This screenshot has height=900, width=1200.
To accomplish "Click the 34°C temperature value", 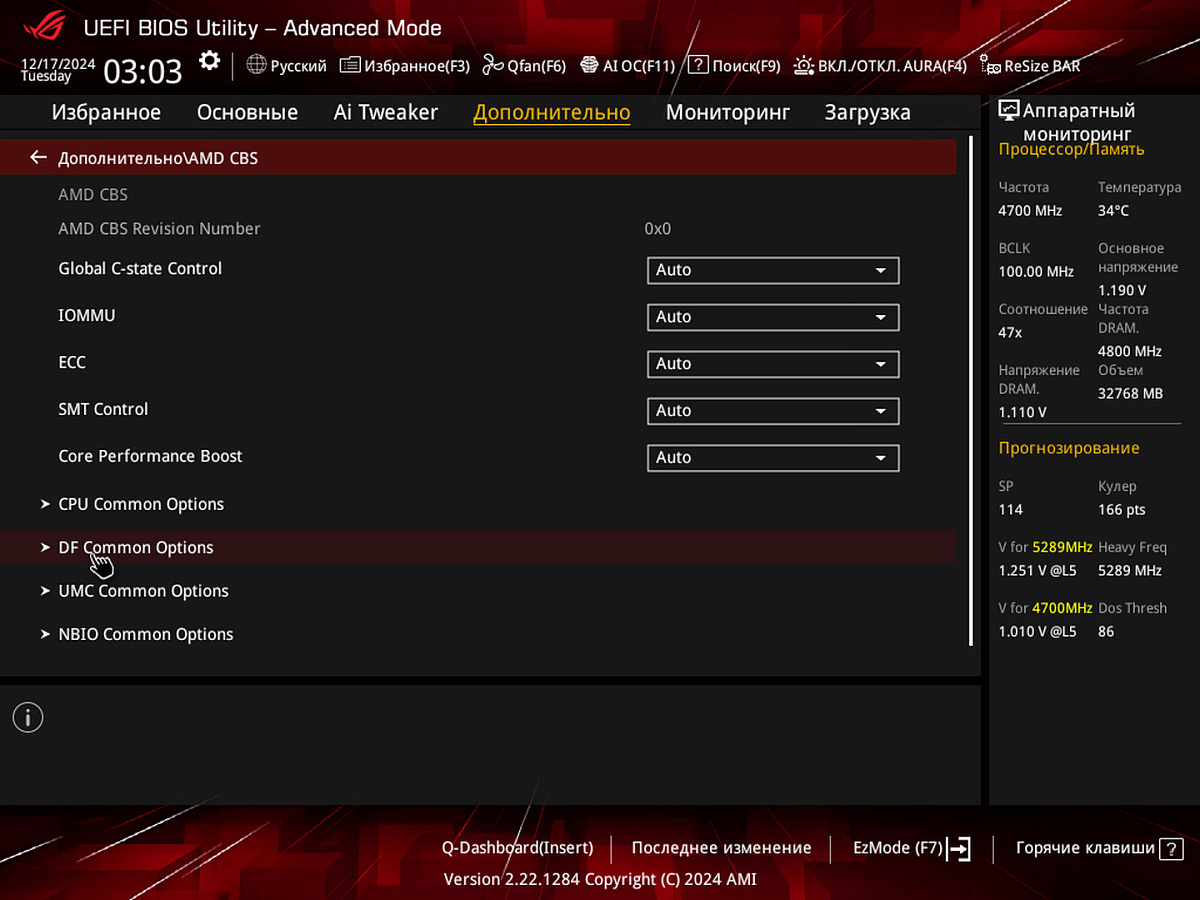I will tap(1113, 211).
